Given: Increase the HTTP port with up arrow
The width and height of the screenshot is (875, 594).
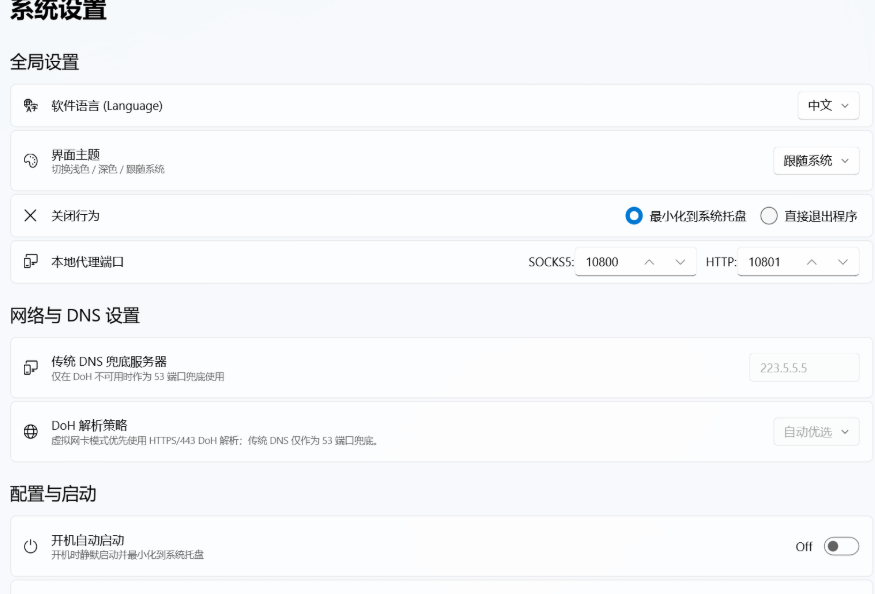Looking at the screenshot, I should click(x=812, y=262).
